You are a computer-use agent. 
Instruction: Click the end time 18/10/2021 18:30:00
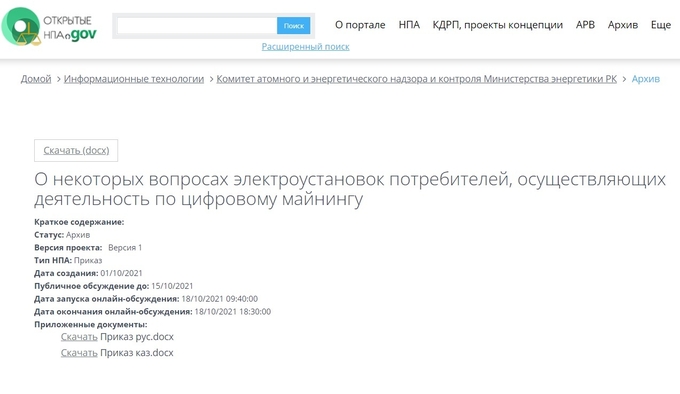(x=232, y=312)
